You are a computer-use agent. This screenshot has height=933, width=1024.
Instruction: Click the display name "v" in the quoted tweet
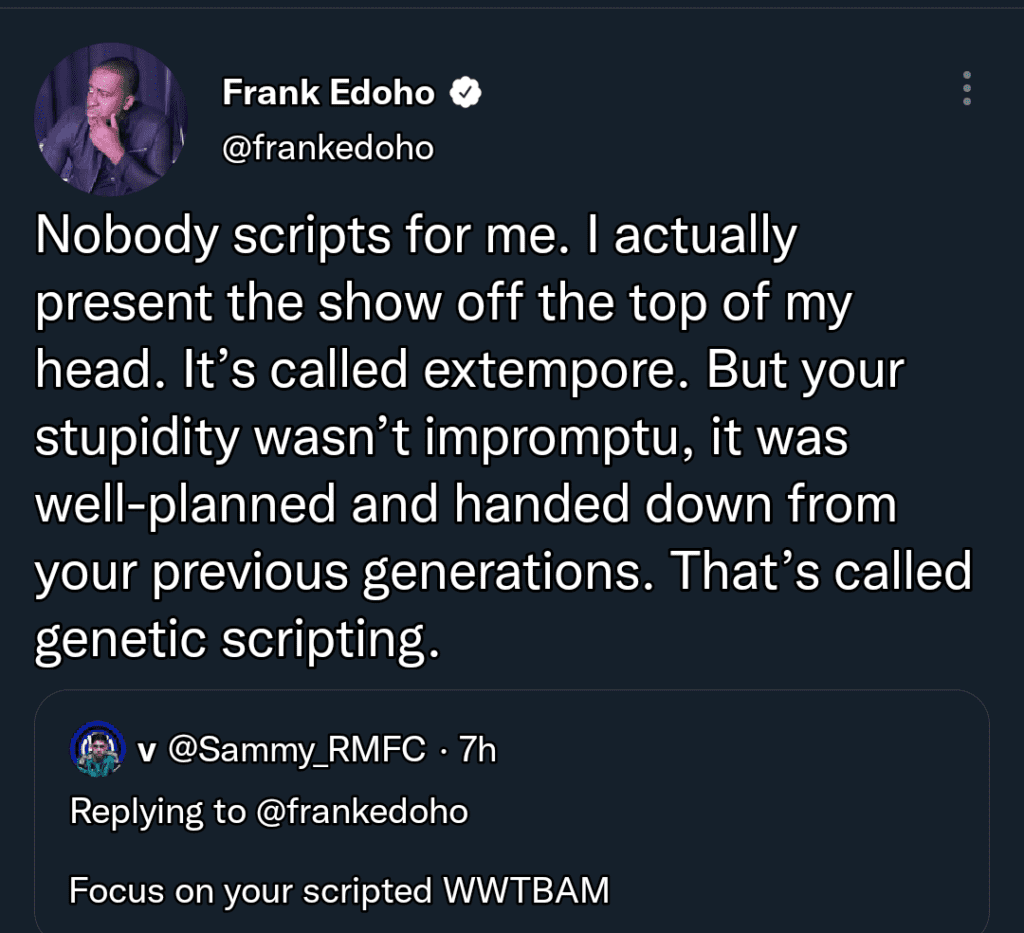point(146,750)
